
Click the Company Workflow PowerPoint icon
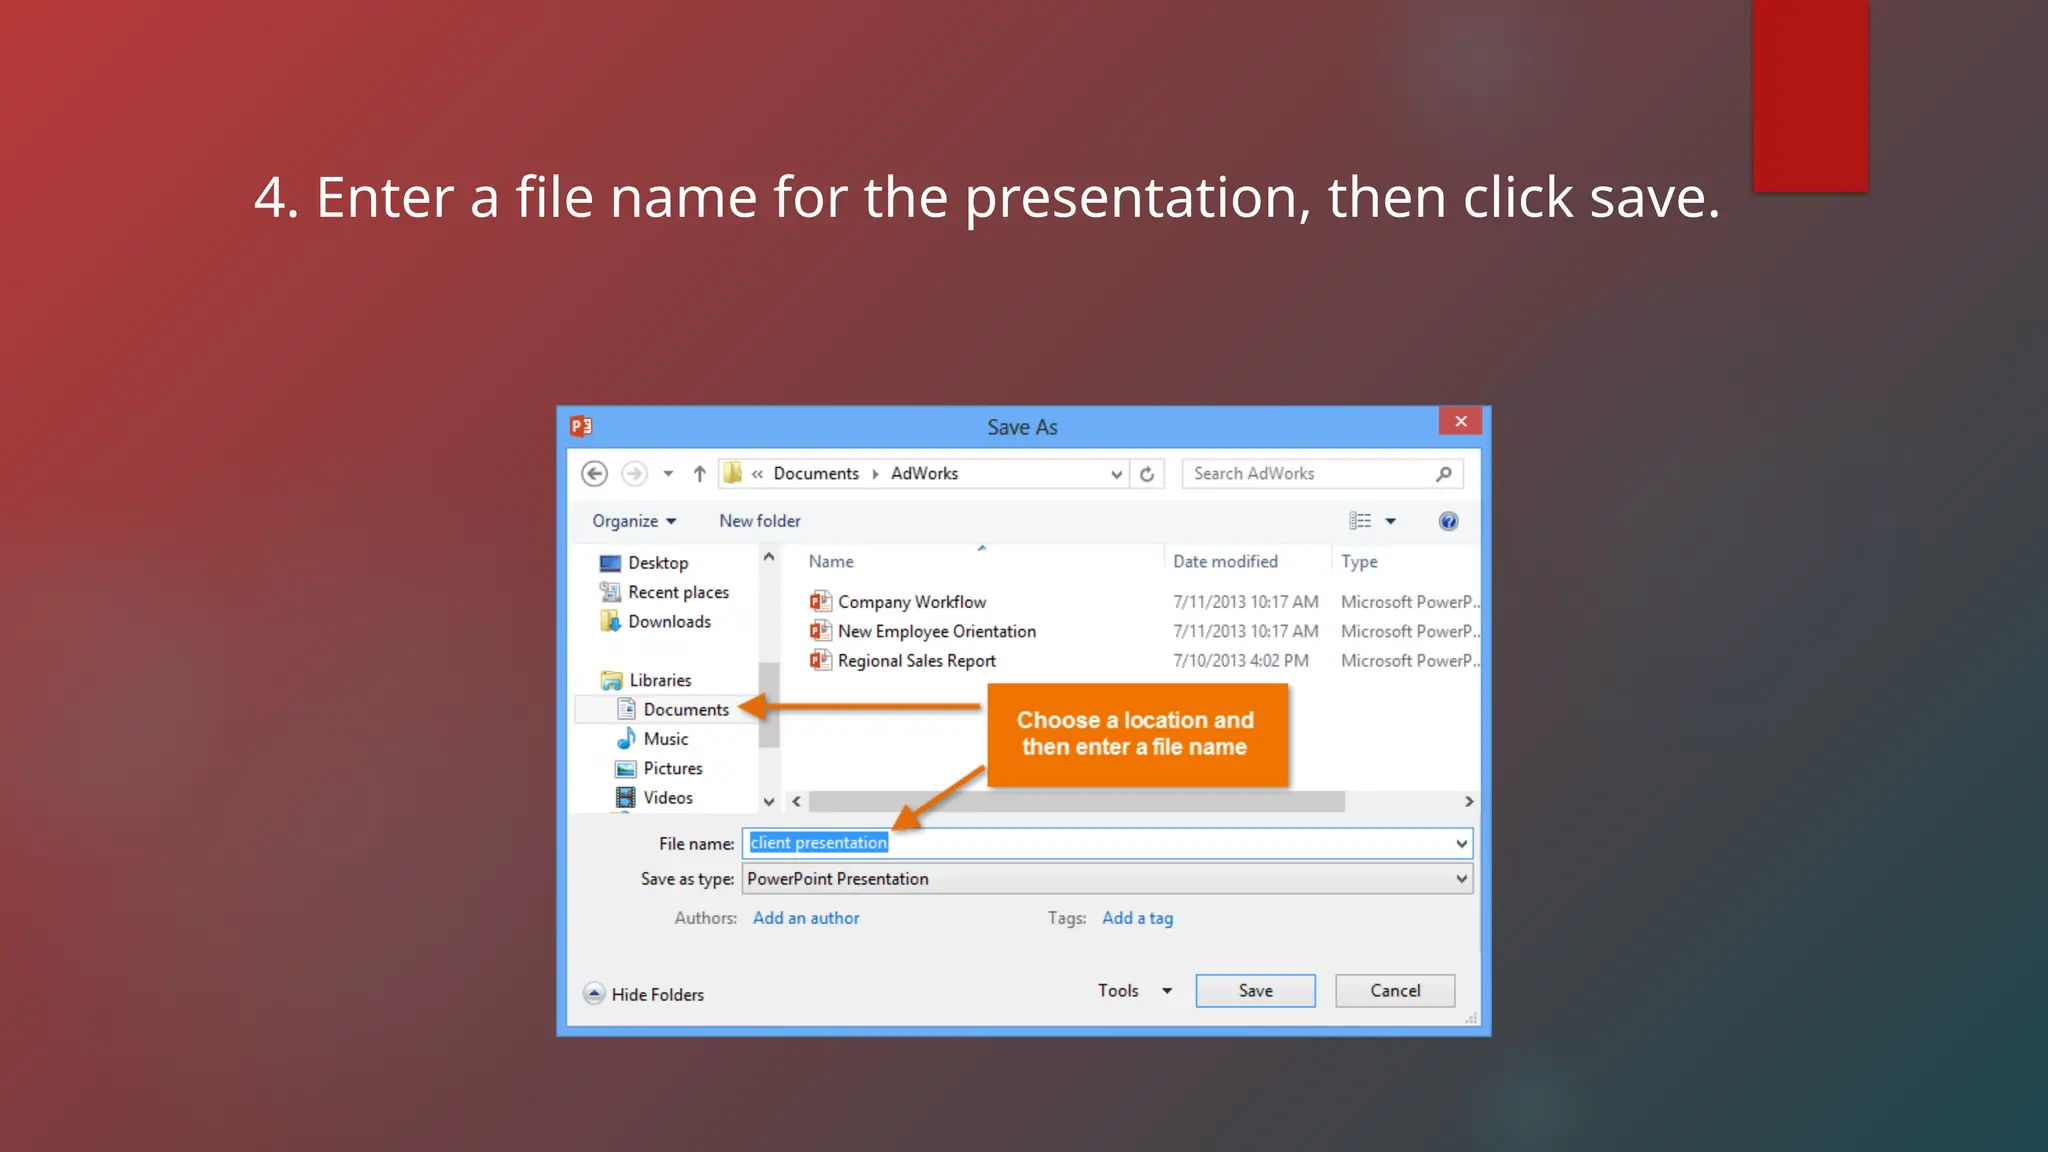click(x=821, y=601)
